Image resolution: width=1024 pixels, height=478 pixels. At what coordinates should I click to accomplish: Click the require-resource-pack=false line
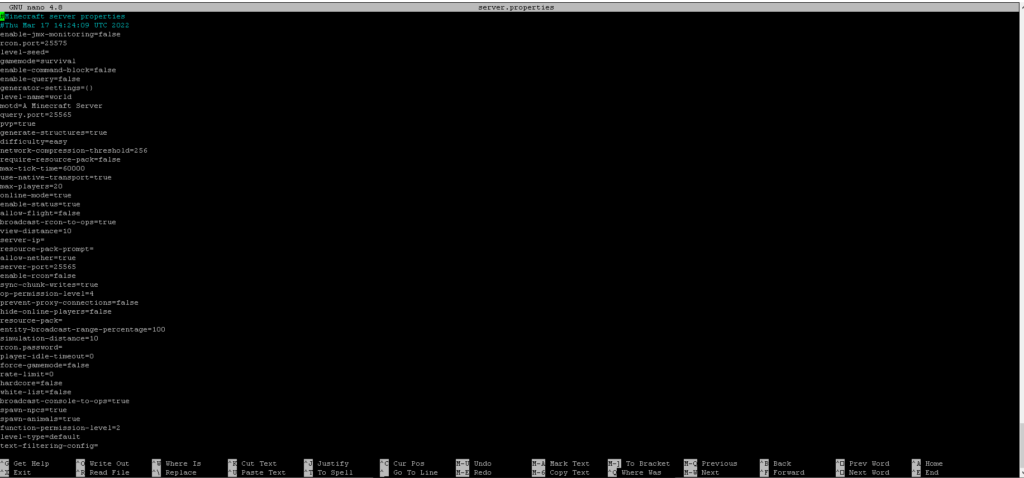60,159
